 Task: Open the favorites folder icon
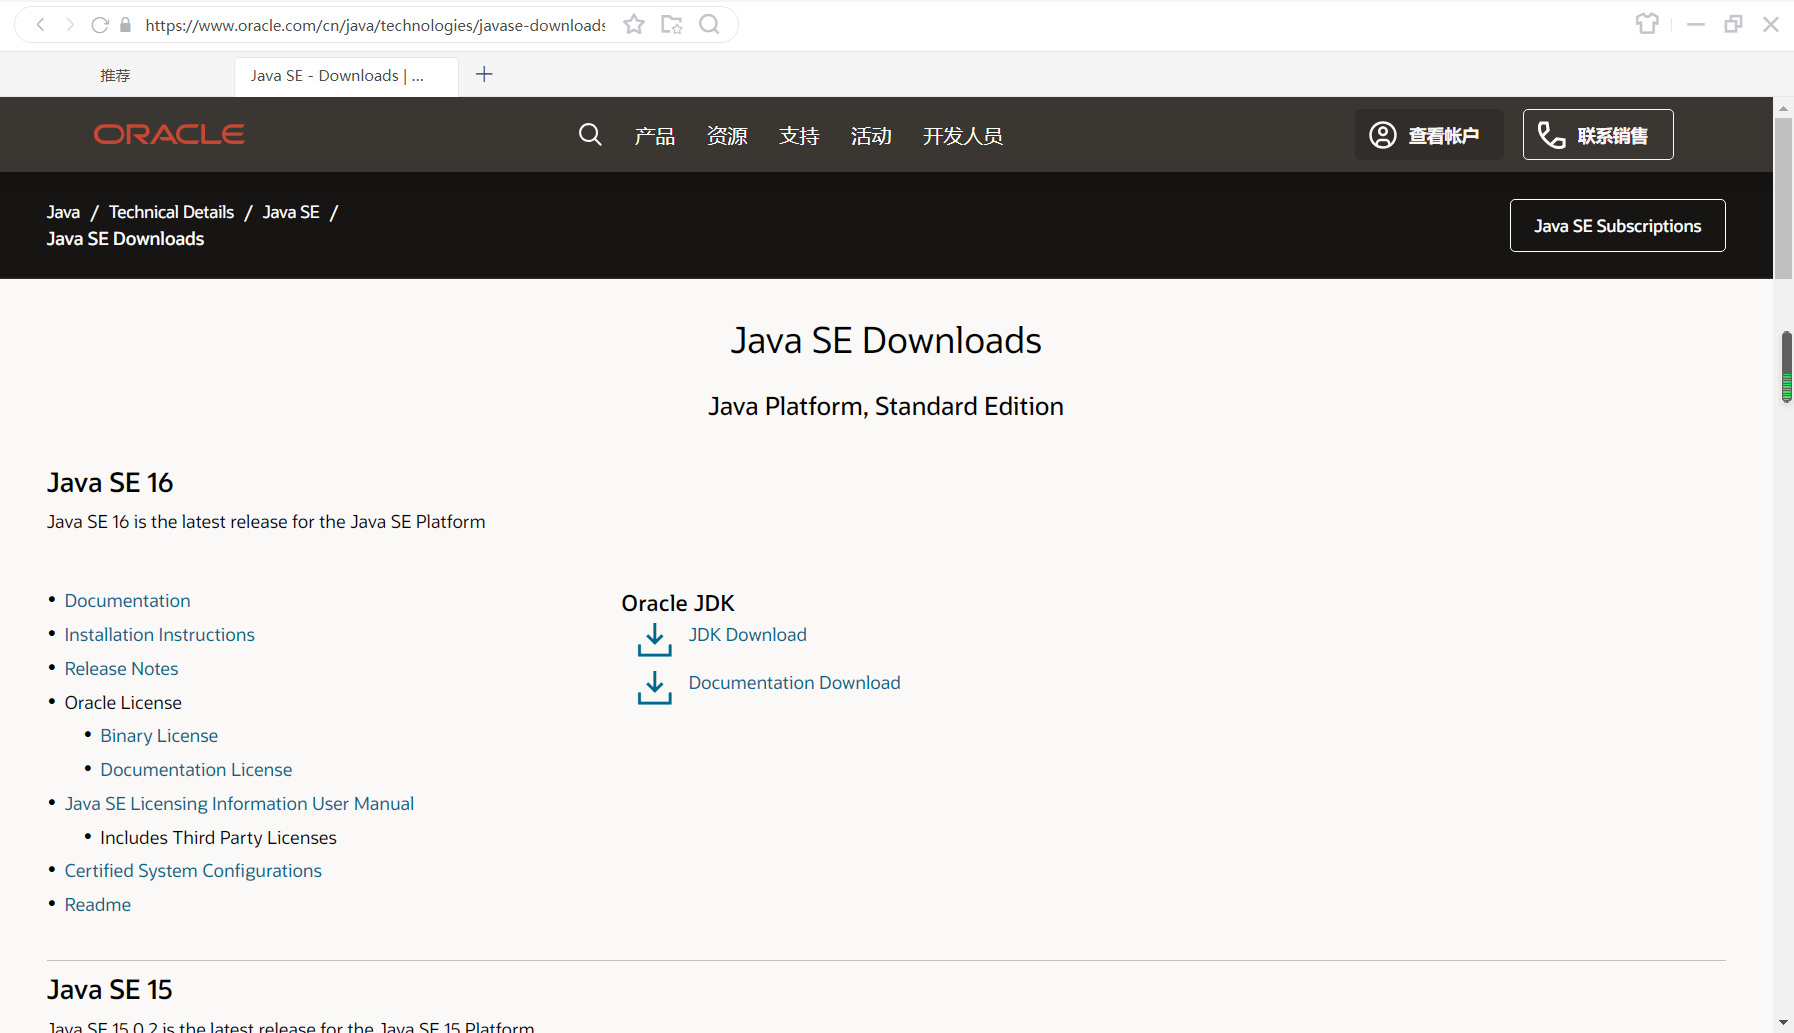tap(672, 25)
